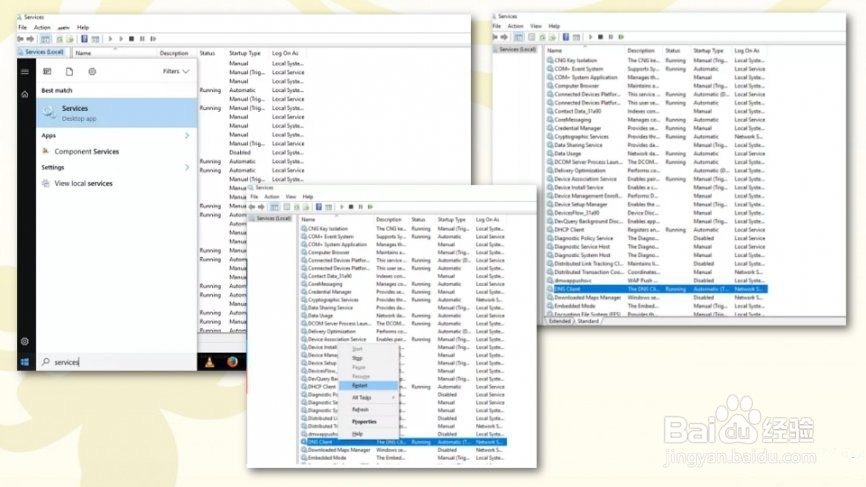
Task: Open VLC cone icon on taskbar
Action: tap(210, 362)
